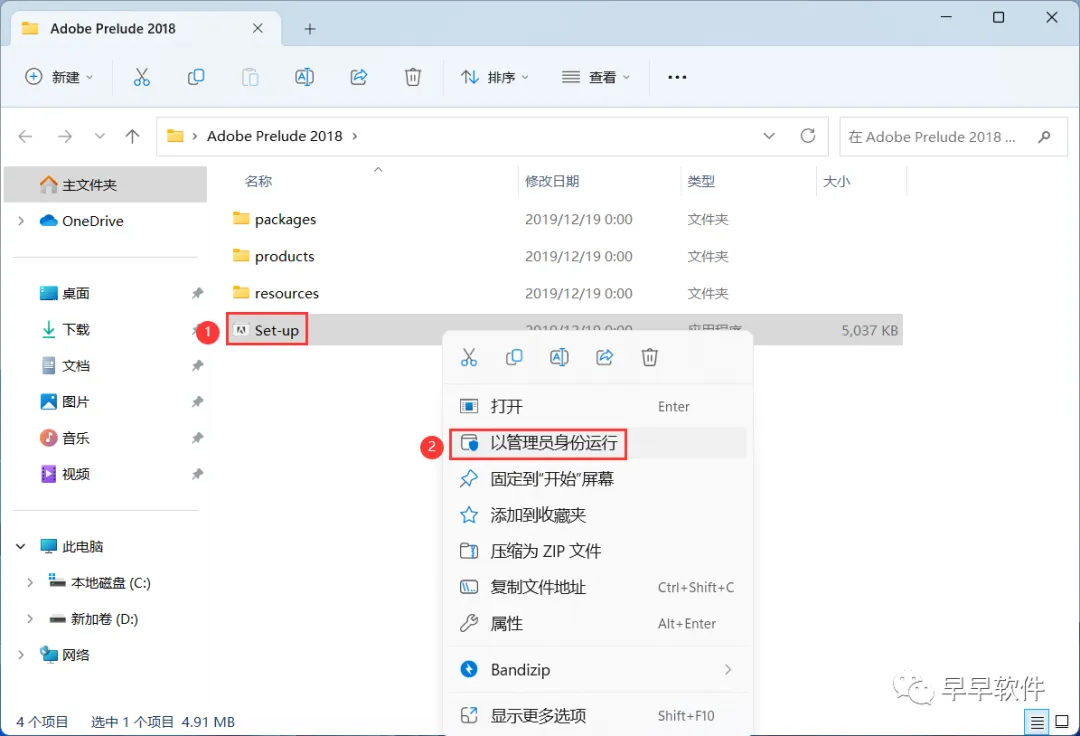Image resolution: width=1080 pixels, height=736 pixels.
Task: Expand the Bandizip submenu arrow
Action: pyautogui.click(x=728, y=670)
